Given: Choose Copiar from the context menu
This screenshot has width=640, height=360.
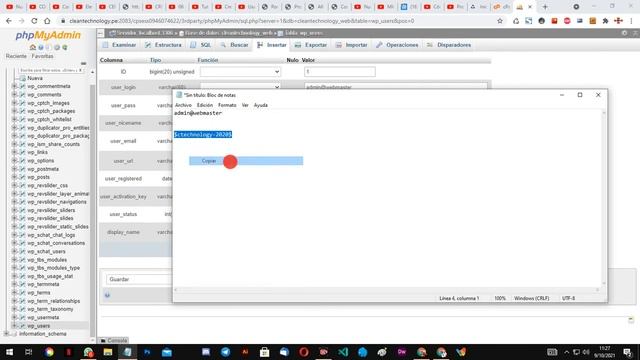Looking at the screenshot, I should 246,161.
